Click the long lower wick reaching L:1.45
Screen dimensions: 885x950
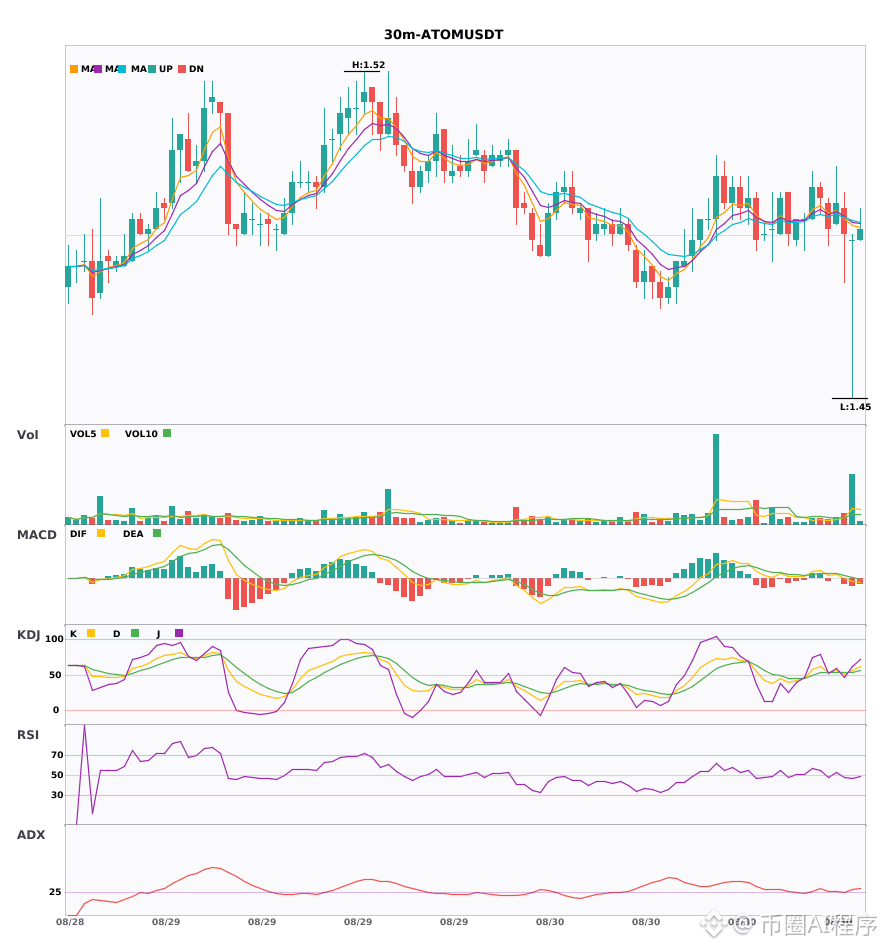tap(852, 320)
